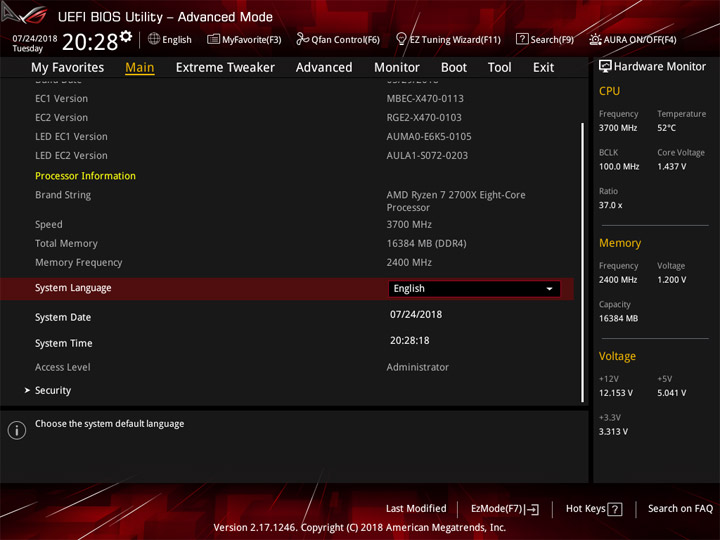The width and height of the screenshot is (720, 540).
Task: Click the Hot Keys question mark icon
Action: (x=615, y=509)
